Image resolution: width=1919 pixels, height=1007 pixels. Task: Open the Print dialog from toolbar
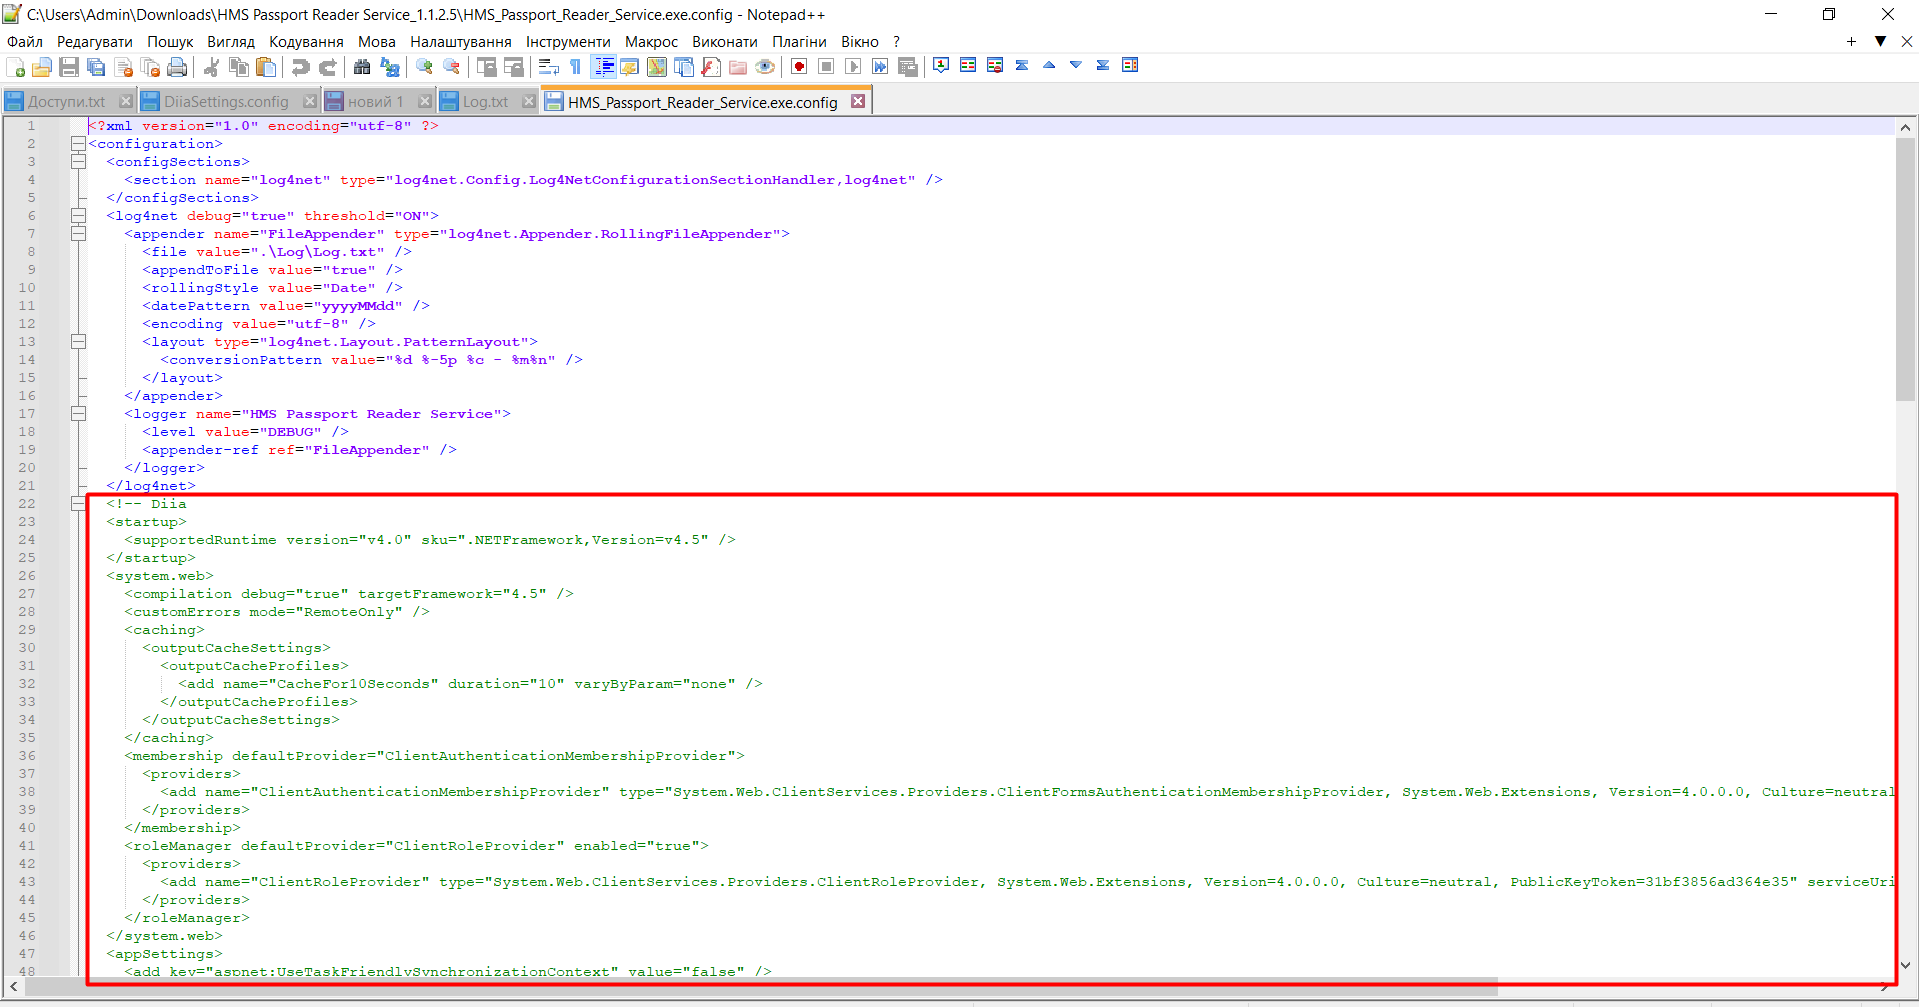[177, 67]
